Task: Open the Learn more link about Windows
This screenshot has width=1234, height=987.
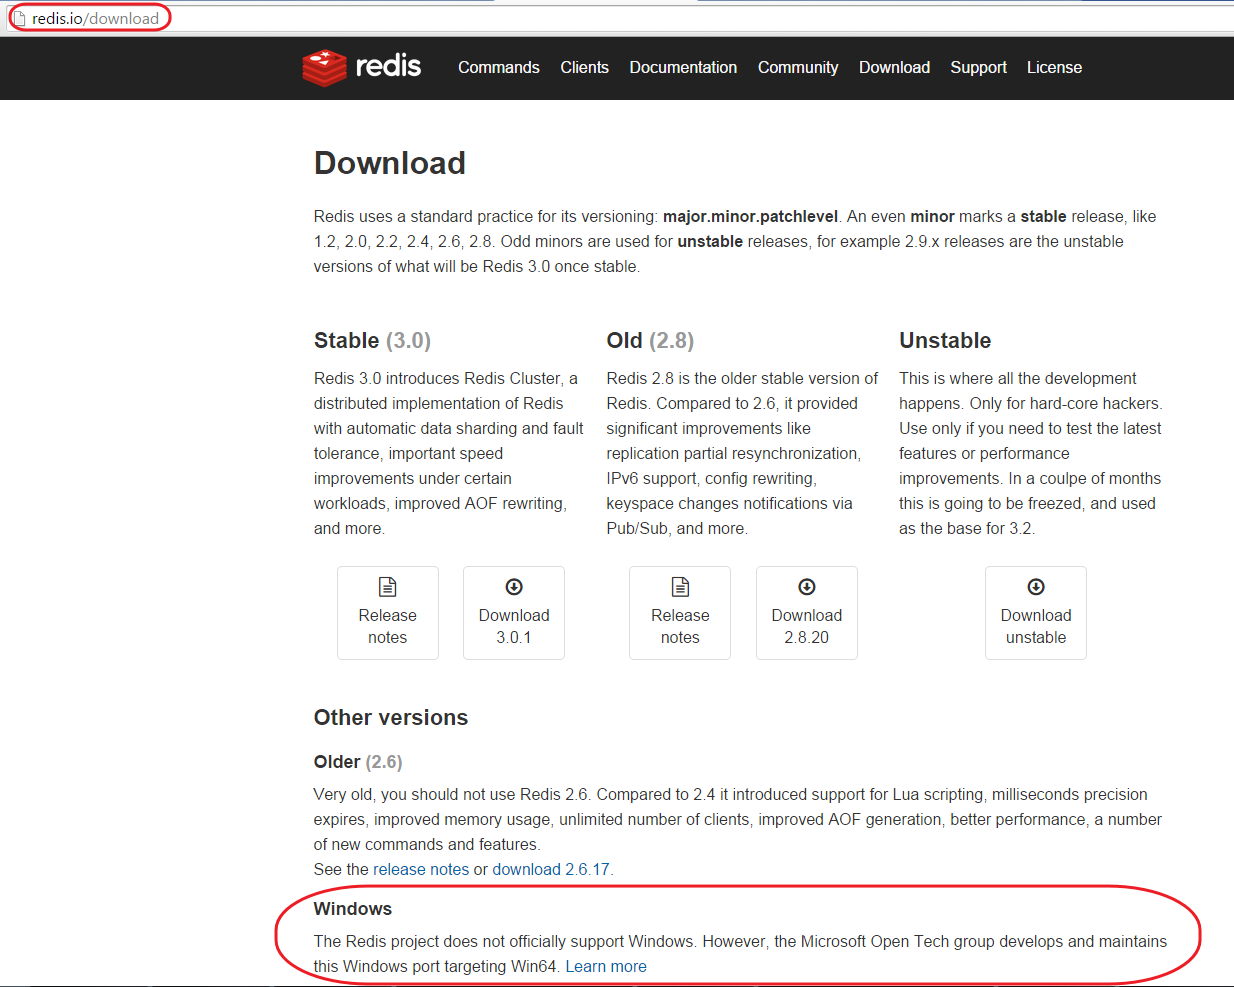Action: tap(606, 966)
